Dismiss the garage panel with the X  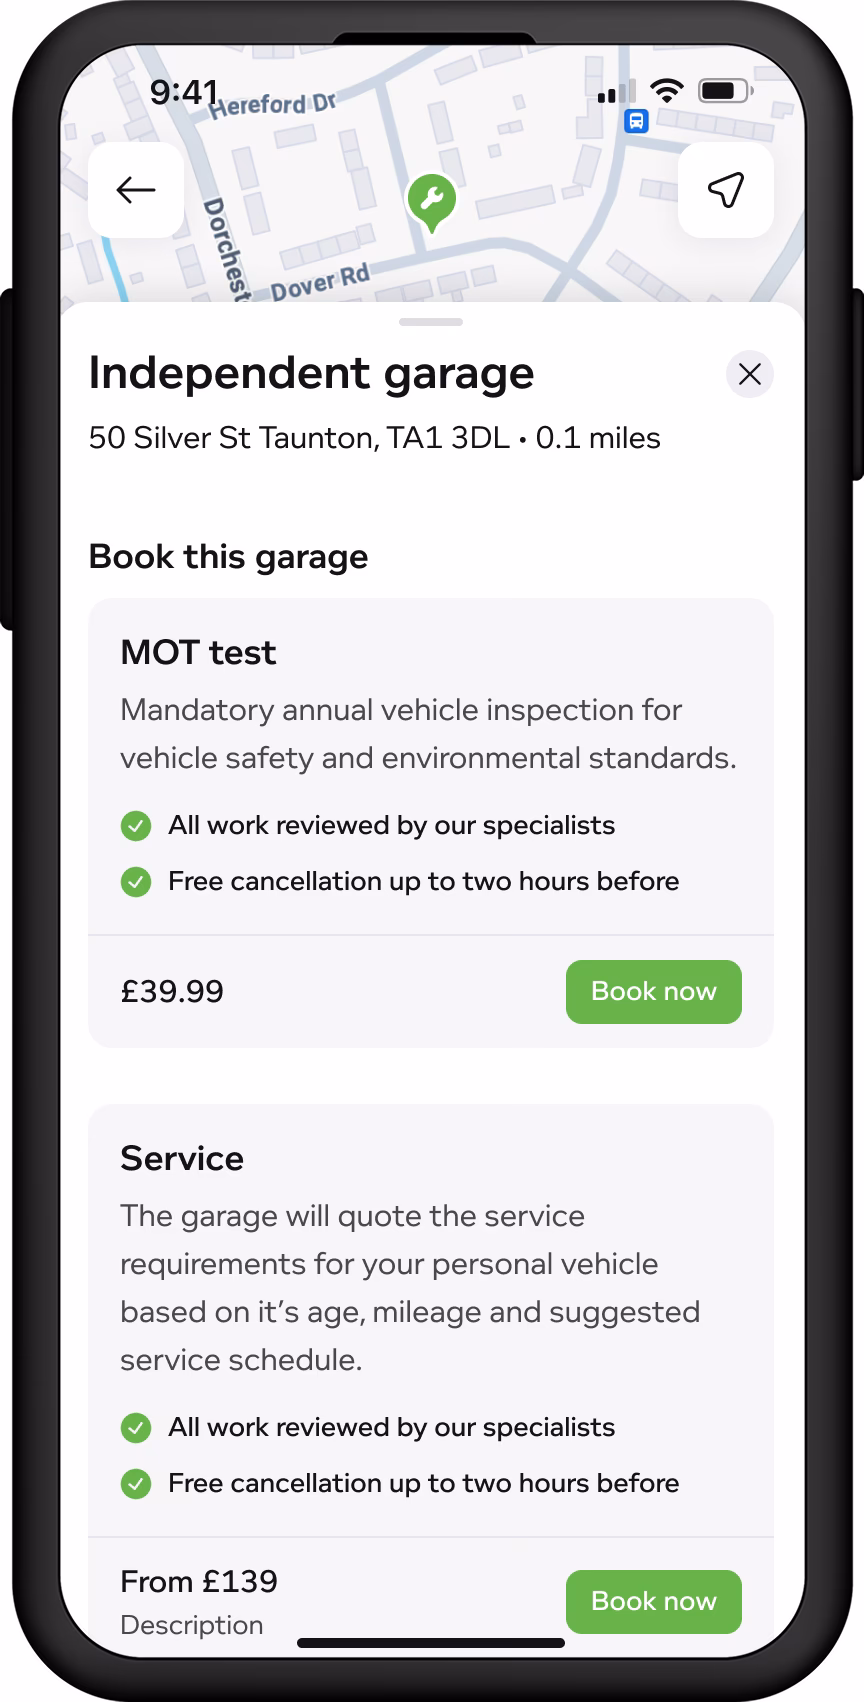[749, 374]
